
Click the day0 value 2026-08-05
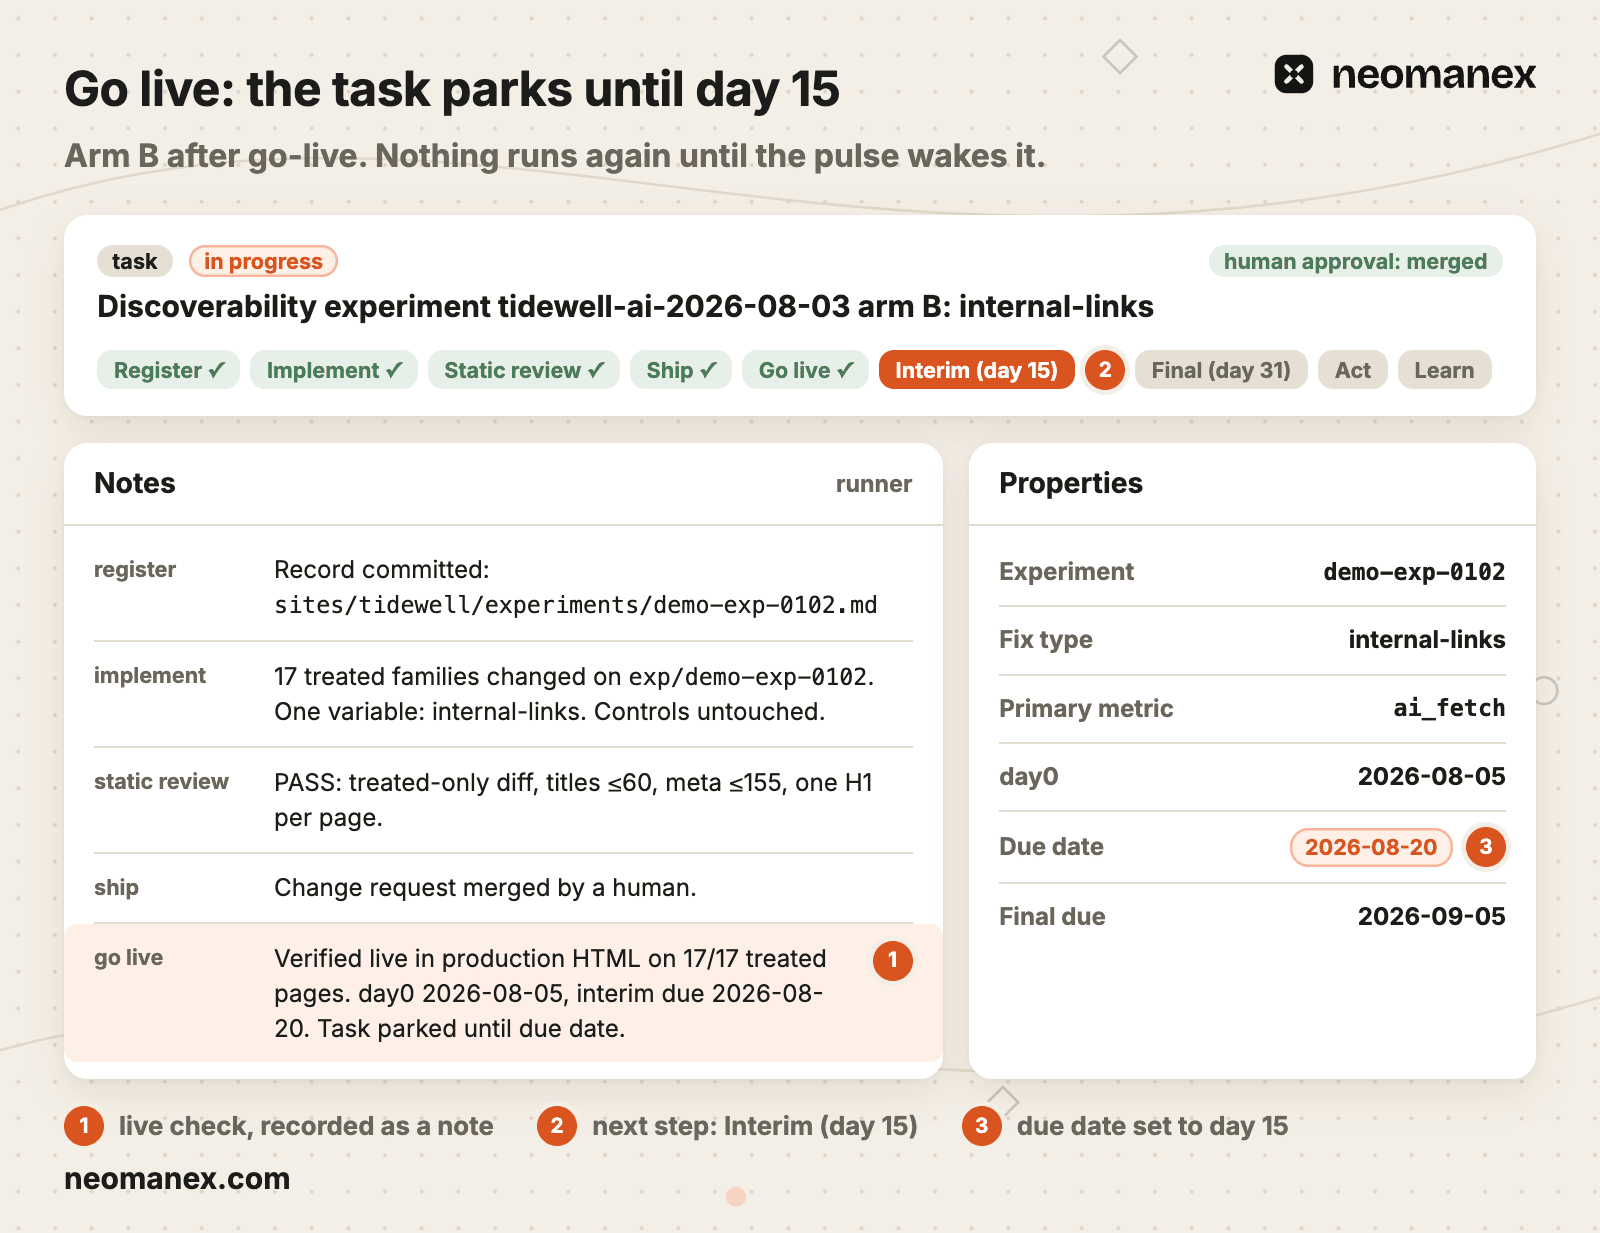[x=1431, y=777]
